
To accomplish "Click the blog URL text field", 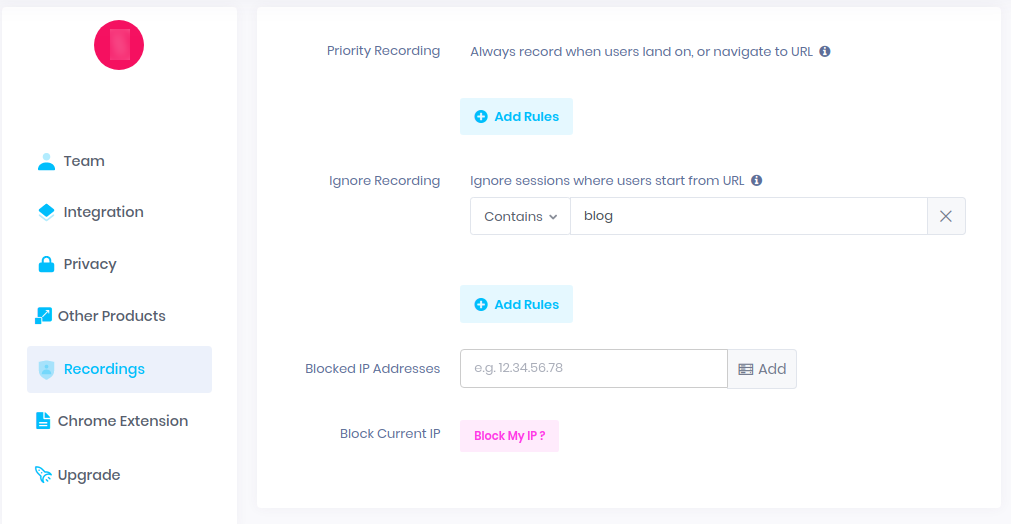I will (749, 217).
